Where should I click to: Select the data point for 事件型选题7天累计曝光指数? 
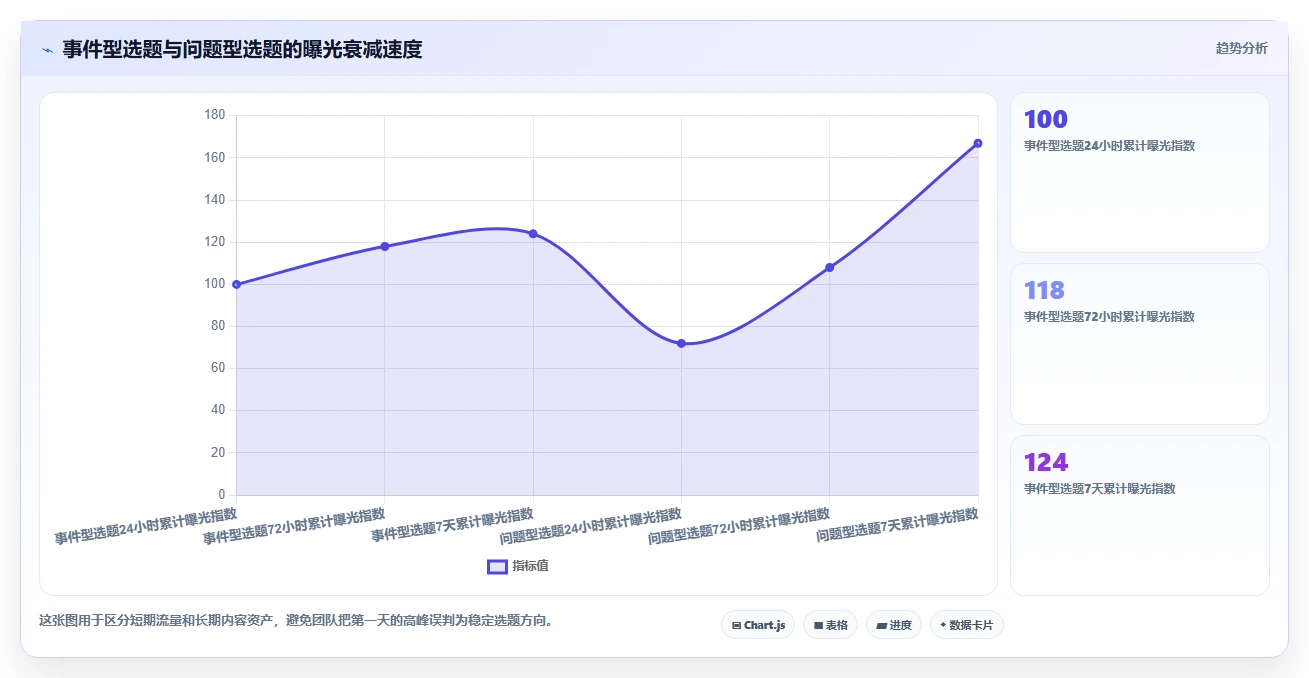[533, 234]
